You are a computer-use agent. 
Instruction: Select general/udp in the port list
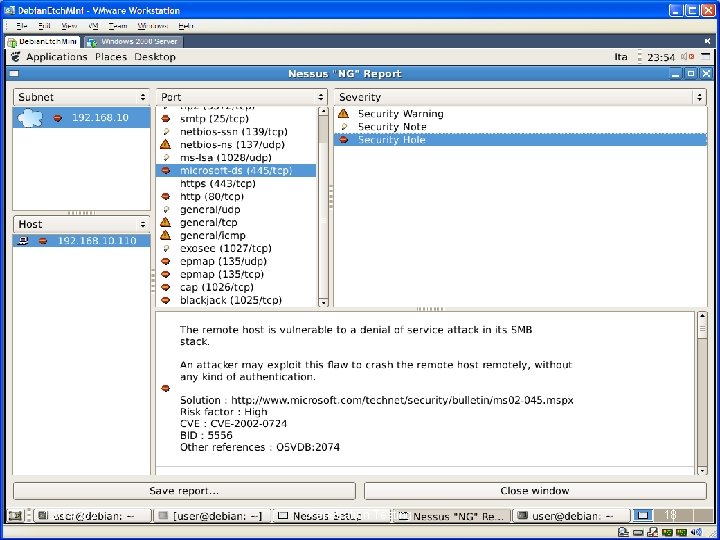pyautogui.click(x=236, y=209)
